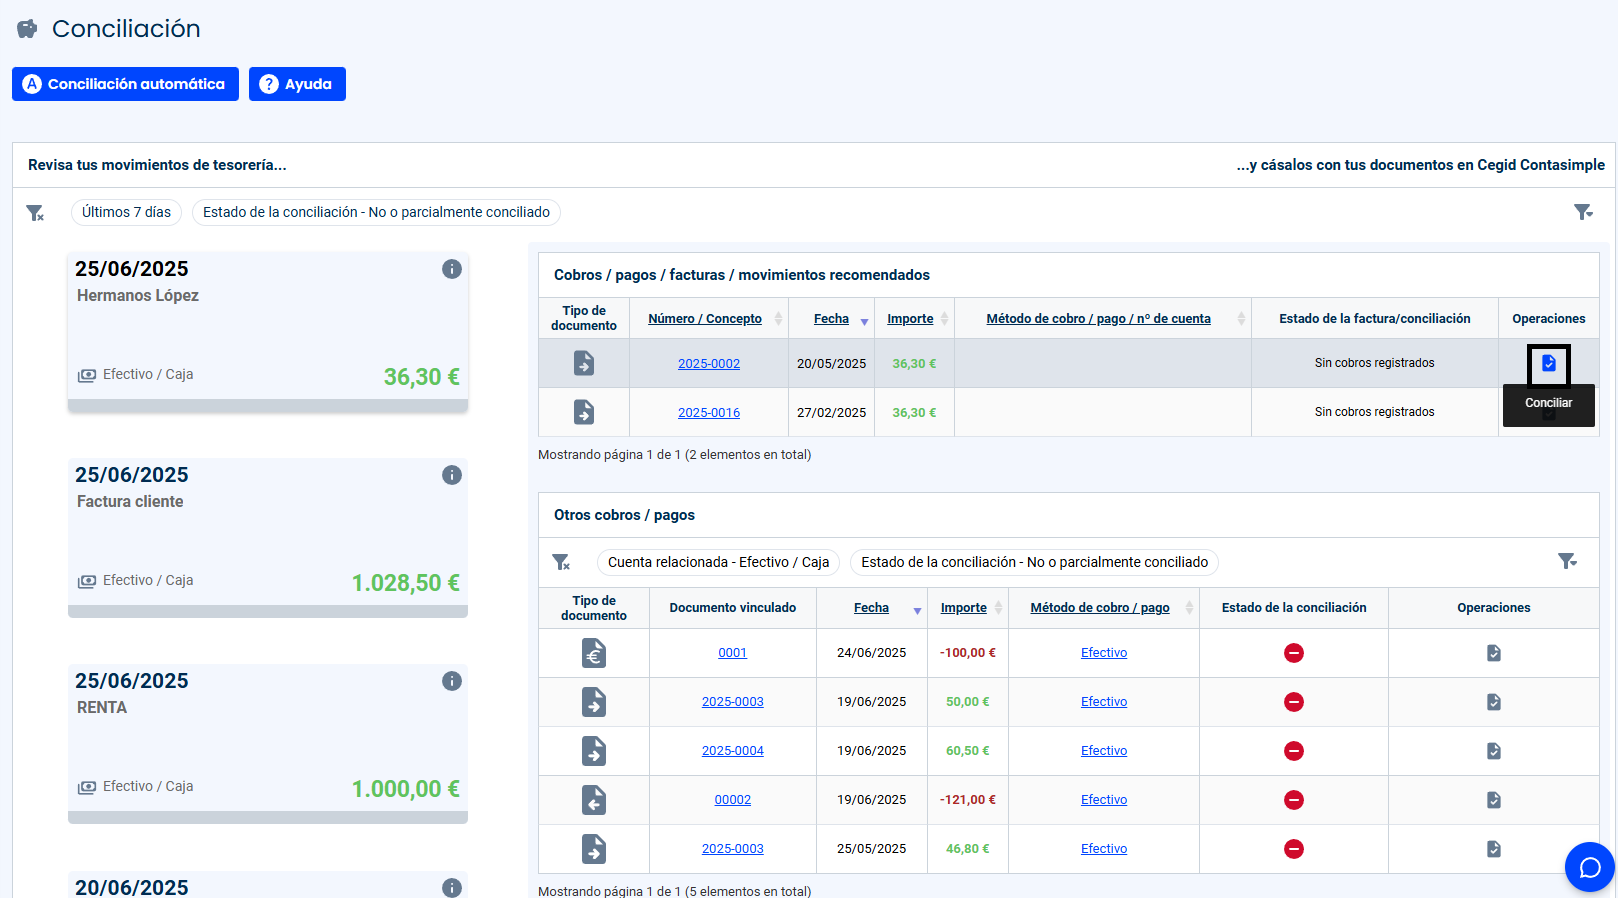Show info for the Factura cliente movement
Screen dimensions: 1618x898
(452, 475)
